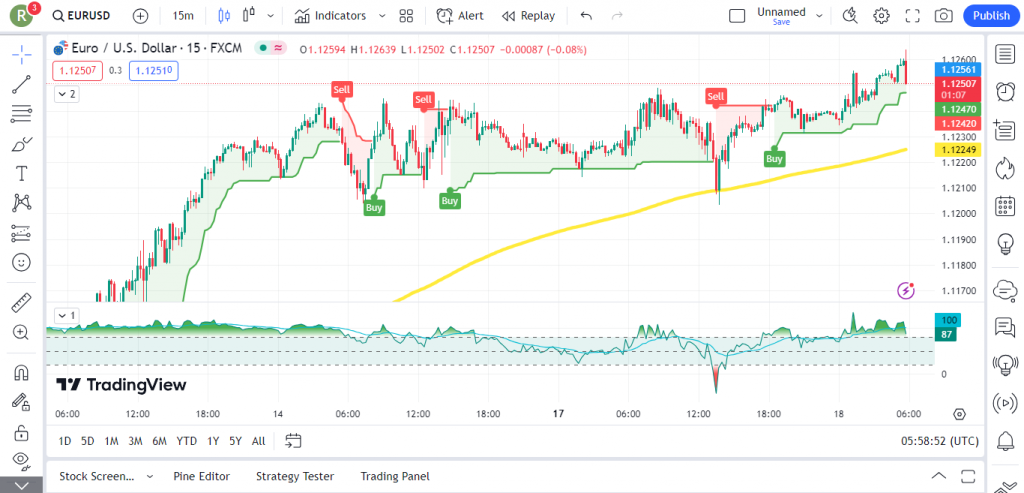
Task: Expand the favorite indicators dropdown arrow
Action: point(383,16)
